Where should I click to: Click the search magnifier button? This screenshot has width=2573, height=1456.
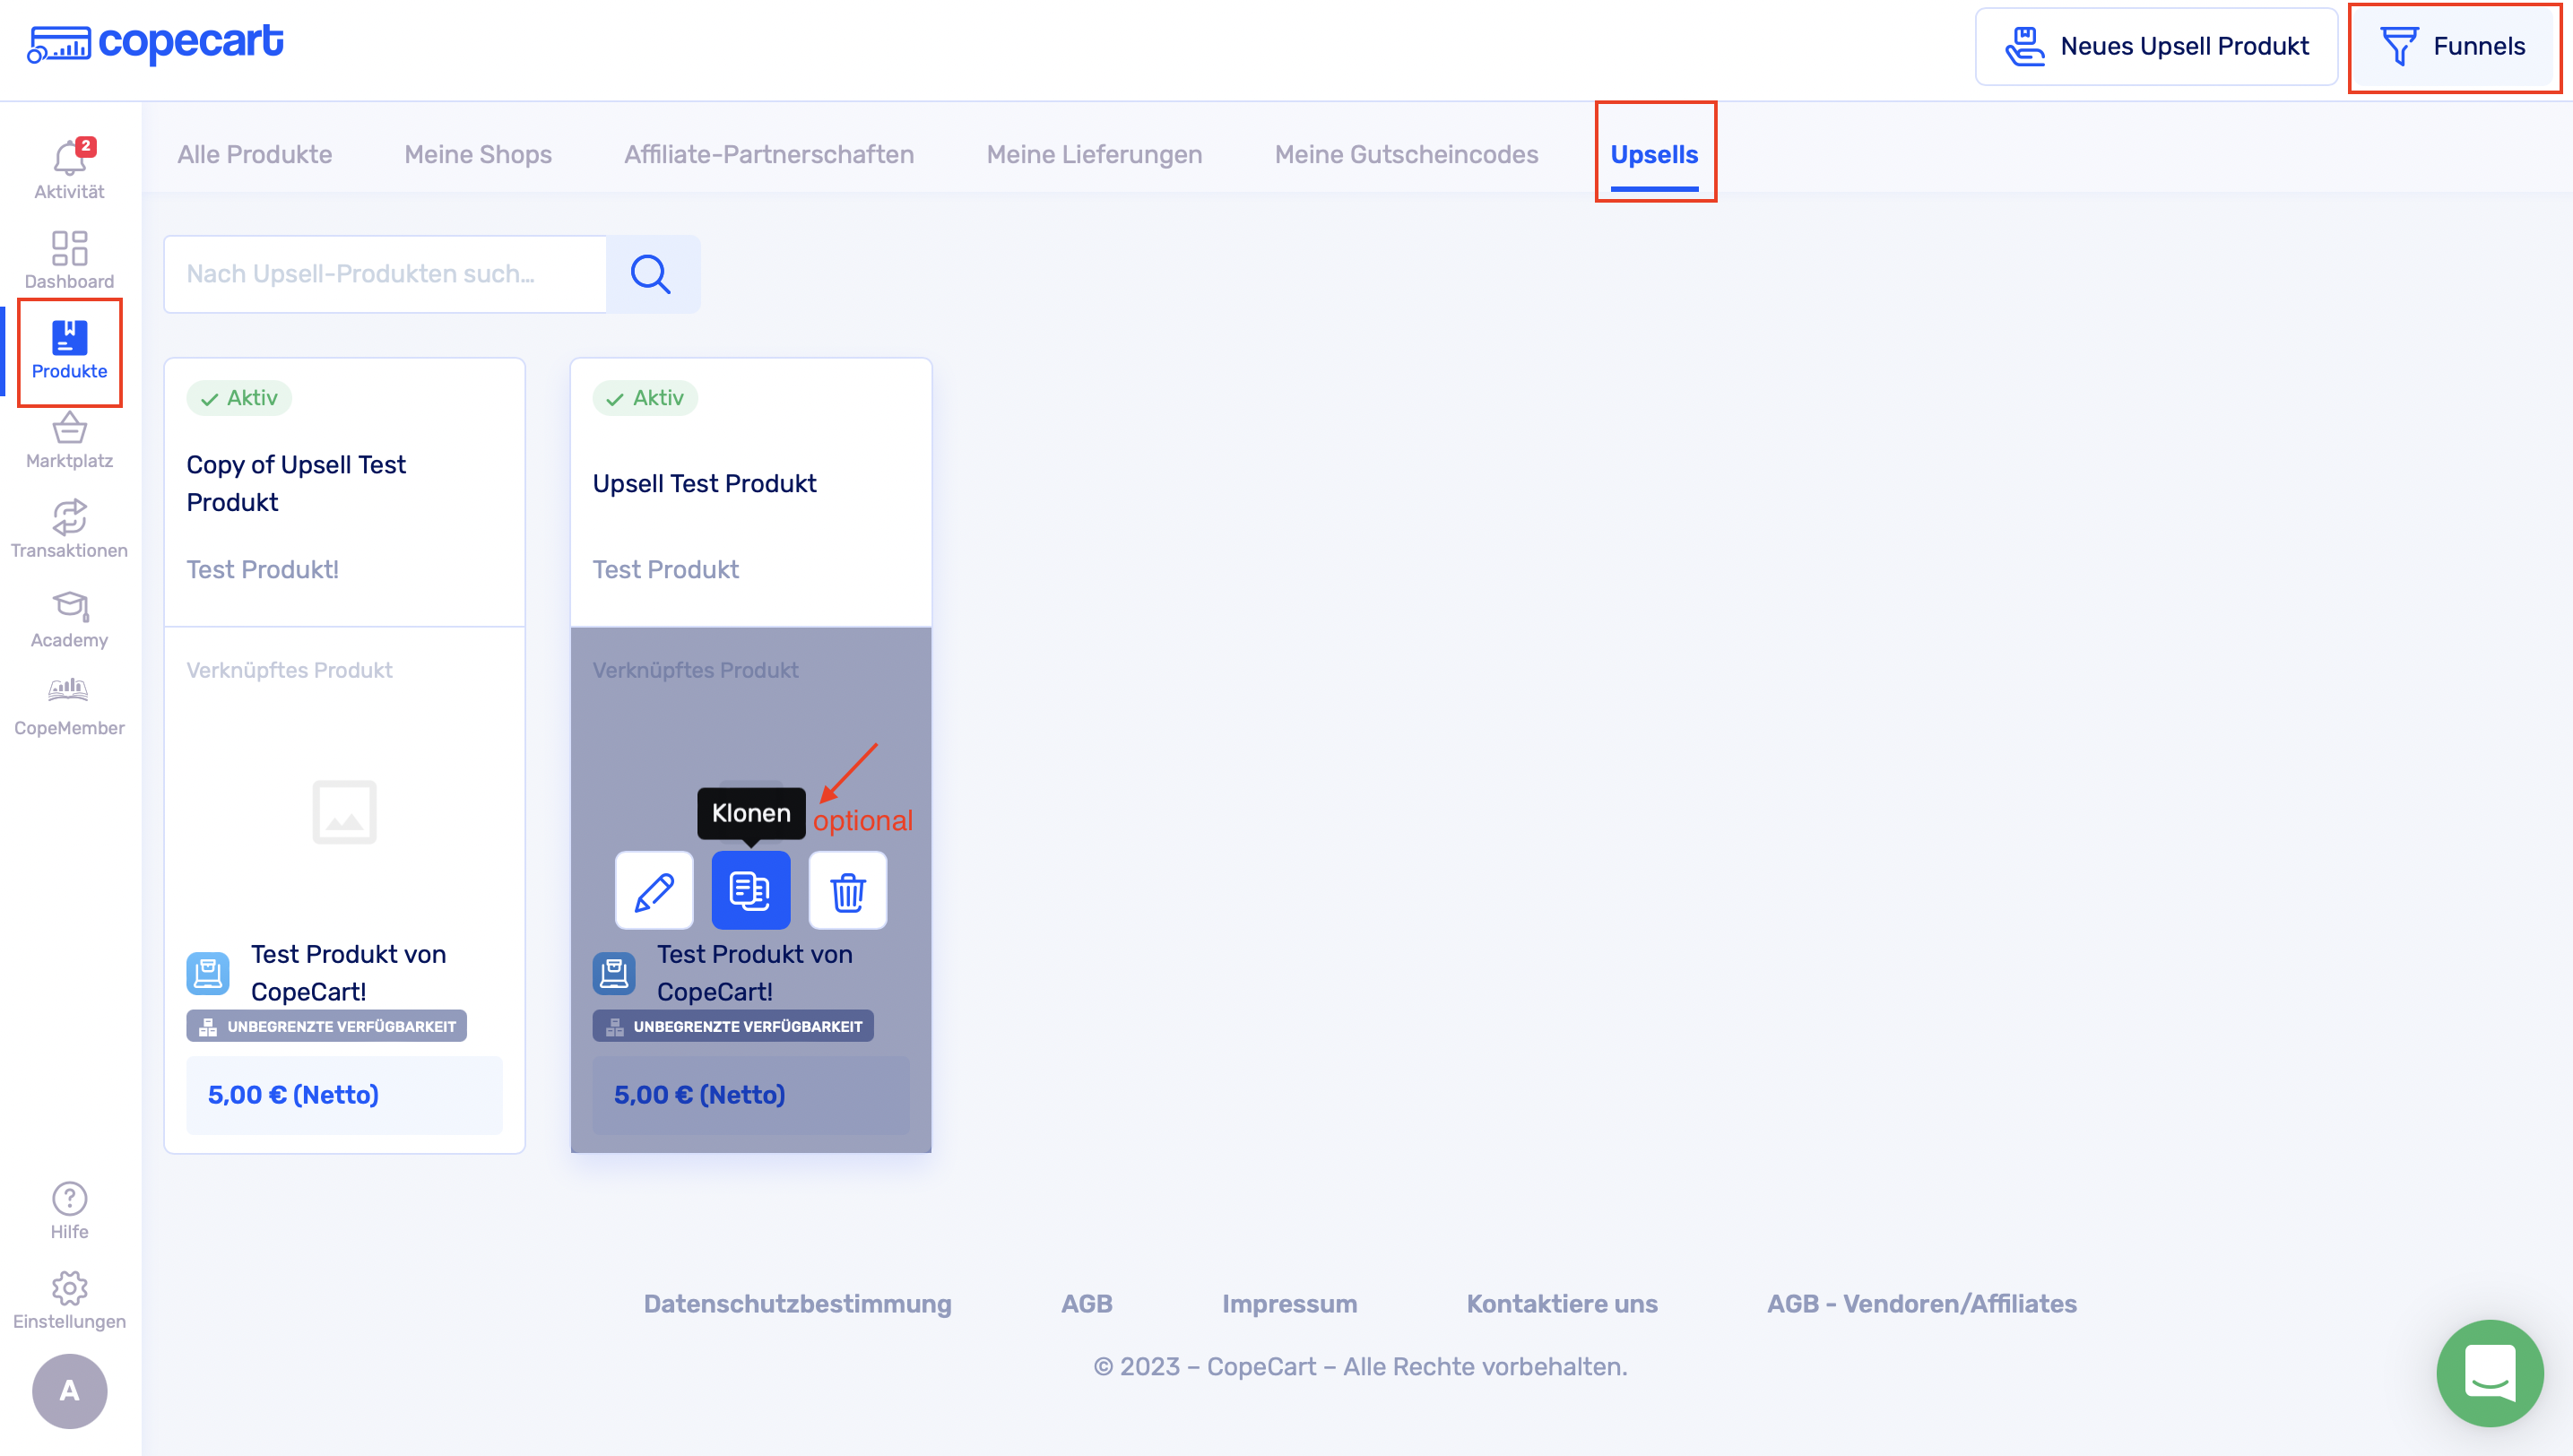tap(651, 274)
